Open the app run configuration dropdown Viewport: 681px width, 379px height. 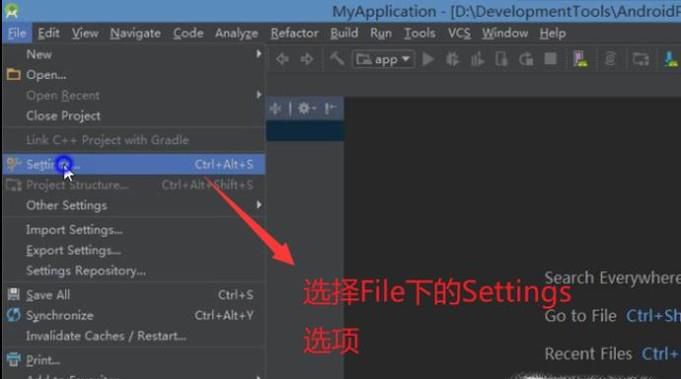[383, 59]
